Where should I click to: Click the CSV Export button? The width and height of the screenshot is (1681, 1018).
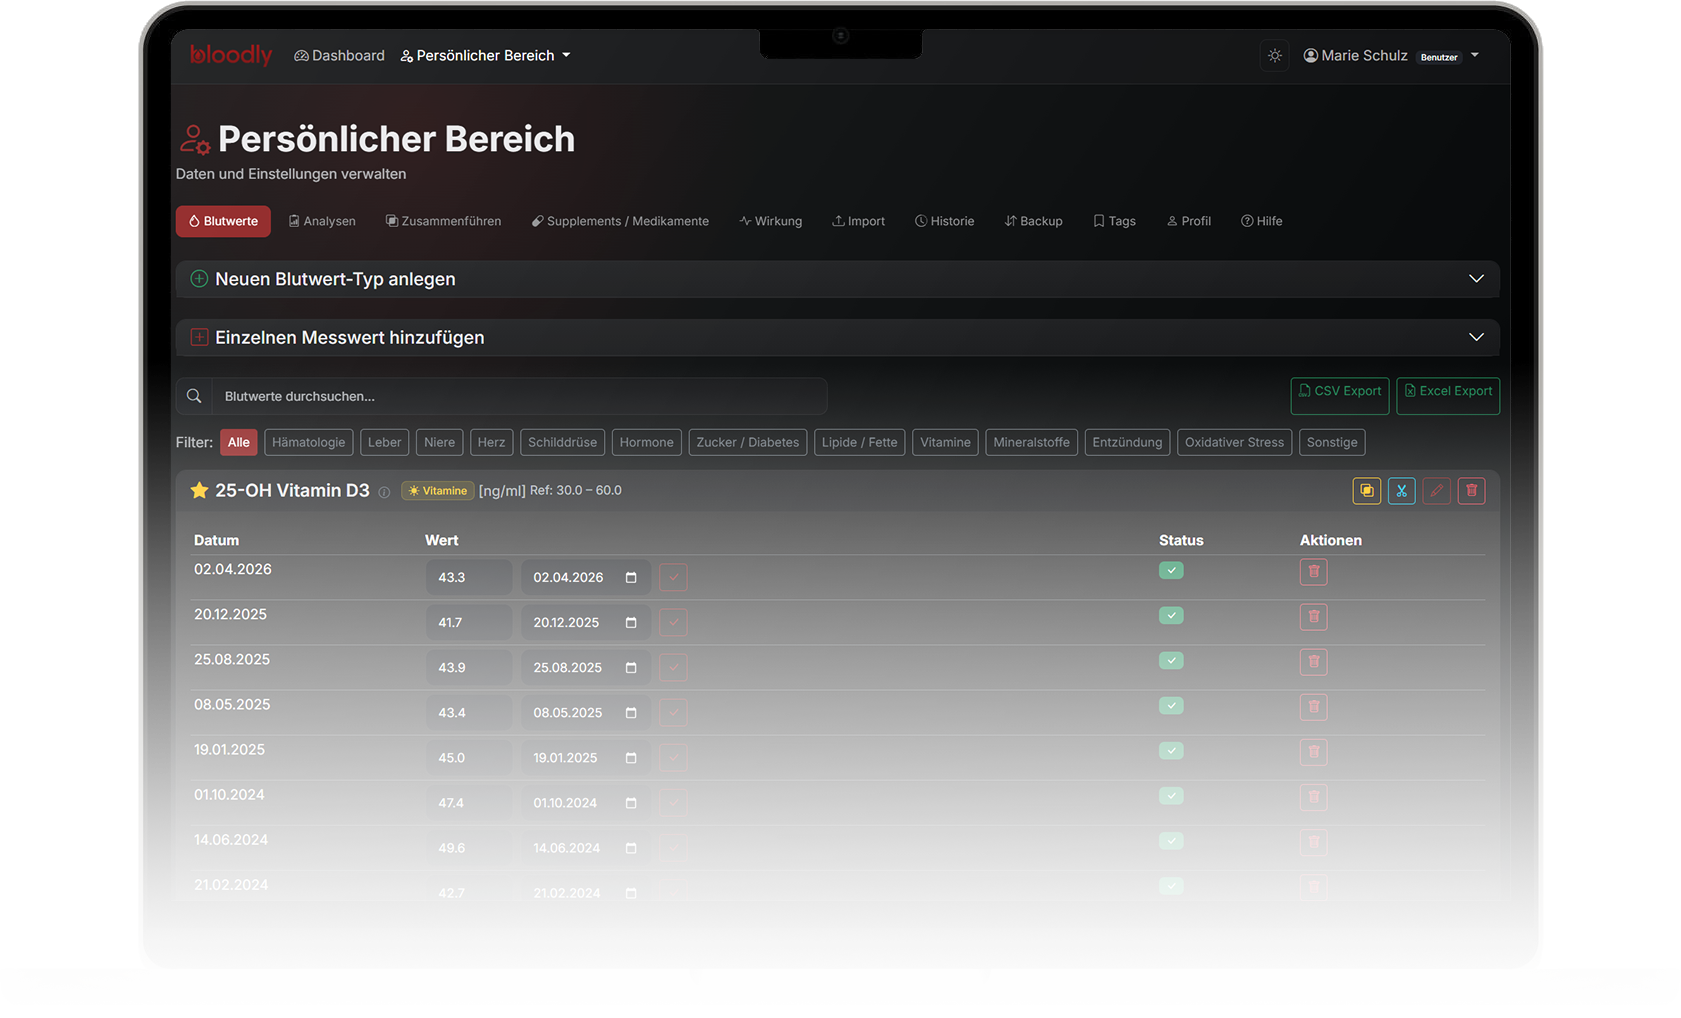pos(1339,392)
